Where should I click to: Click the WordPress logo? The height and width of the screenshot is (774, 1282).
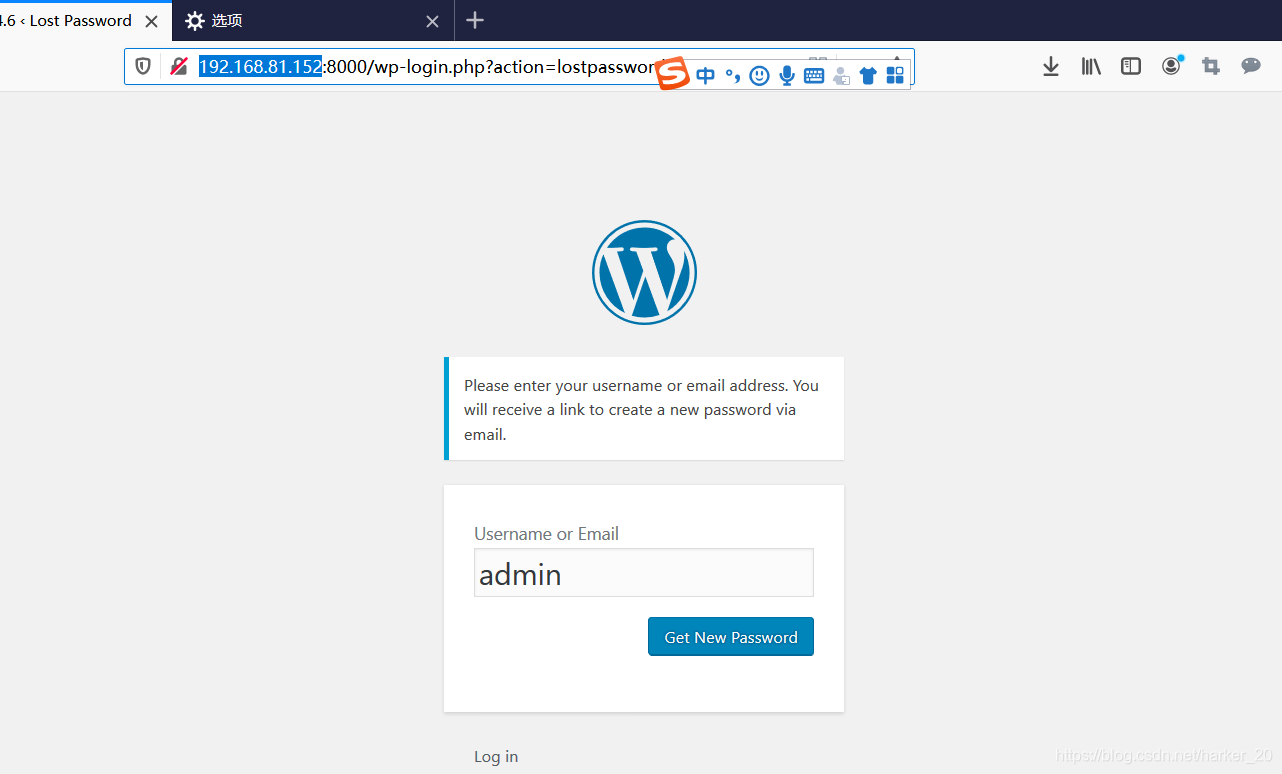point(644,272)
